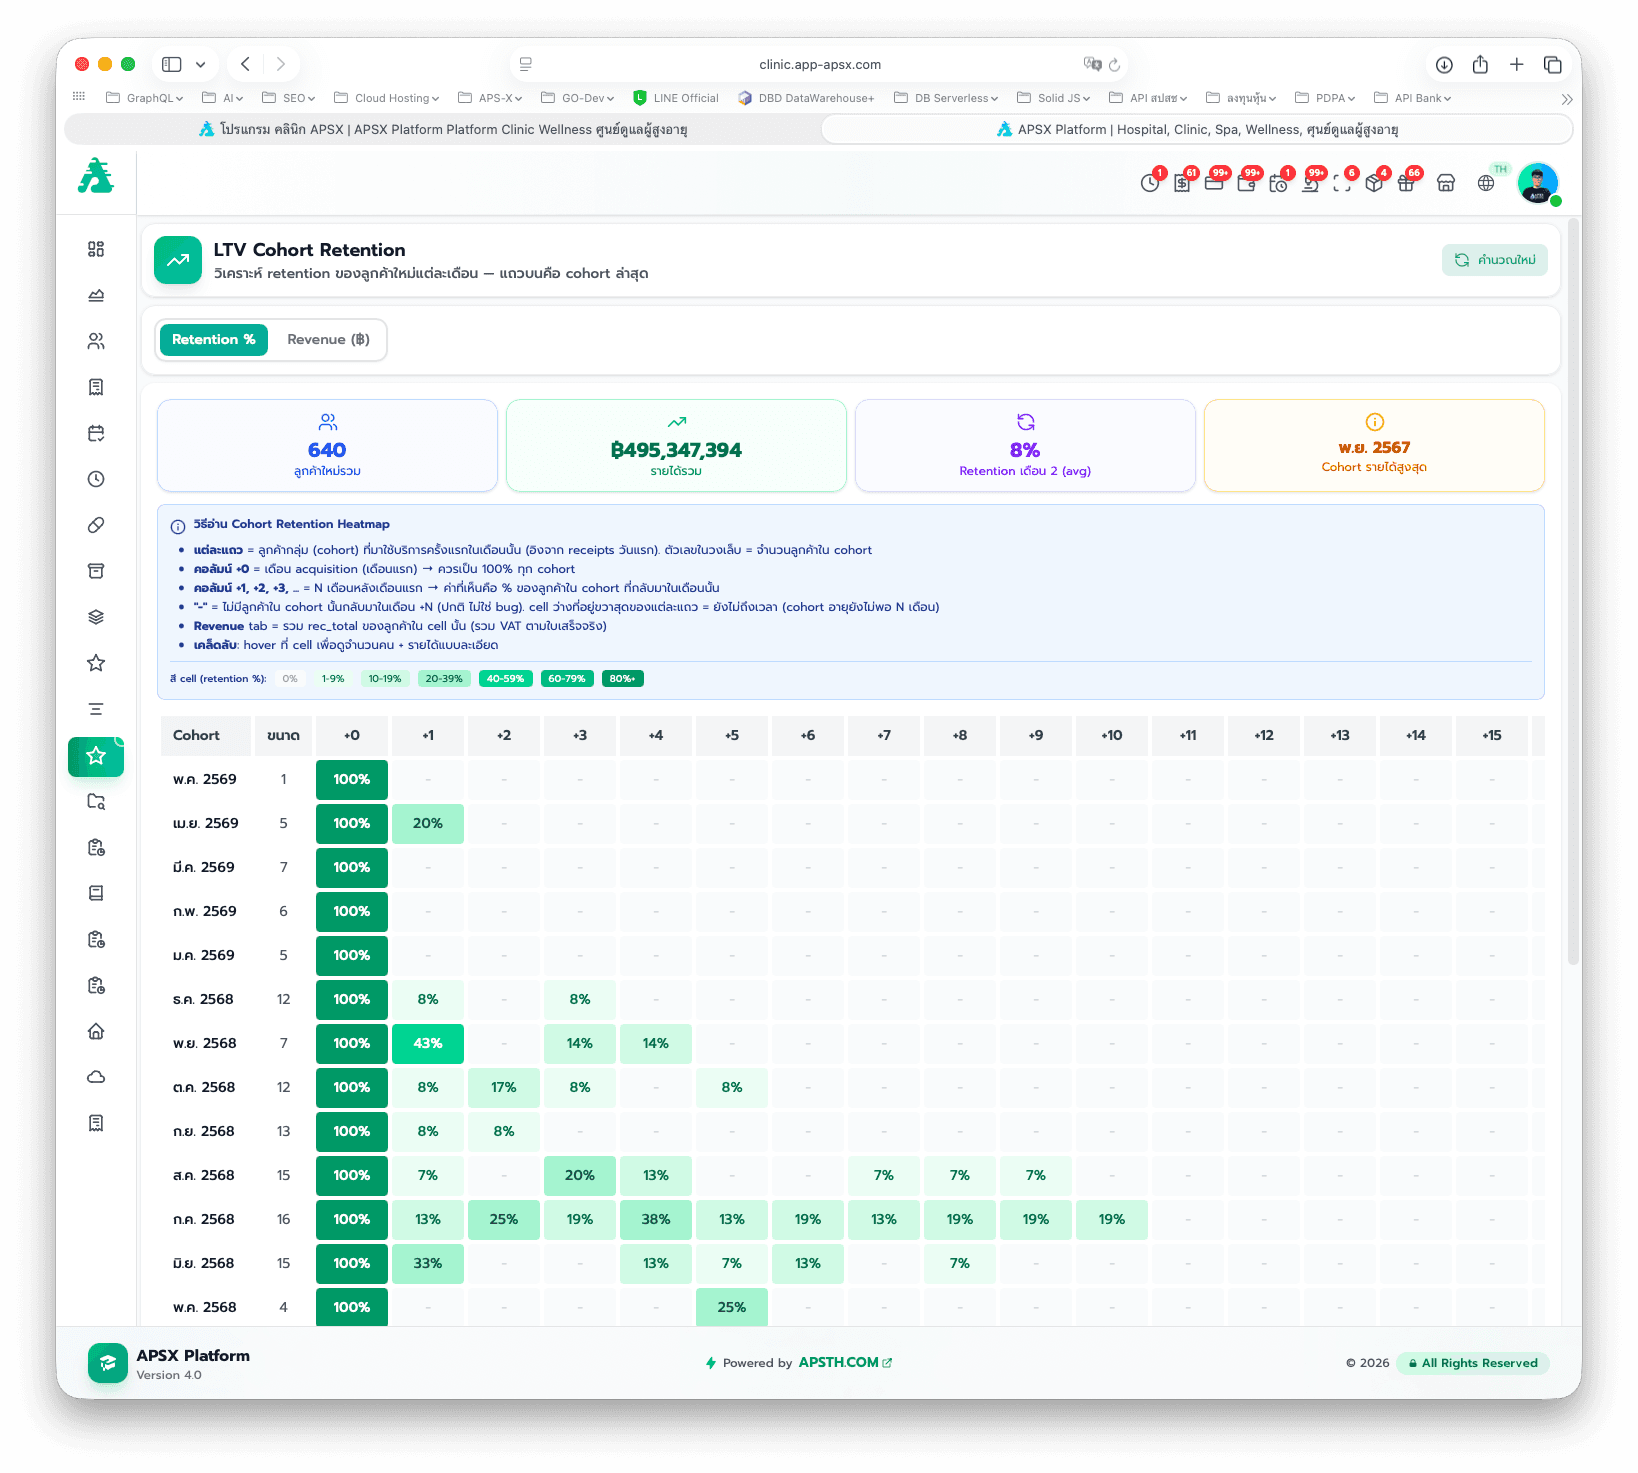
Task: Toggle Safari sidebar visibility button
Action: [172, 64]
